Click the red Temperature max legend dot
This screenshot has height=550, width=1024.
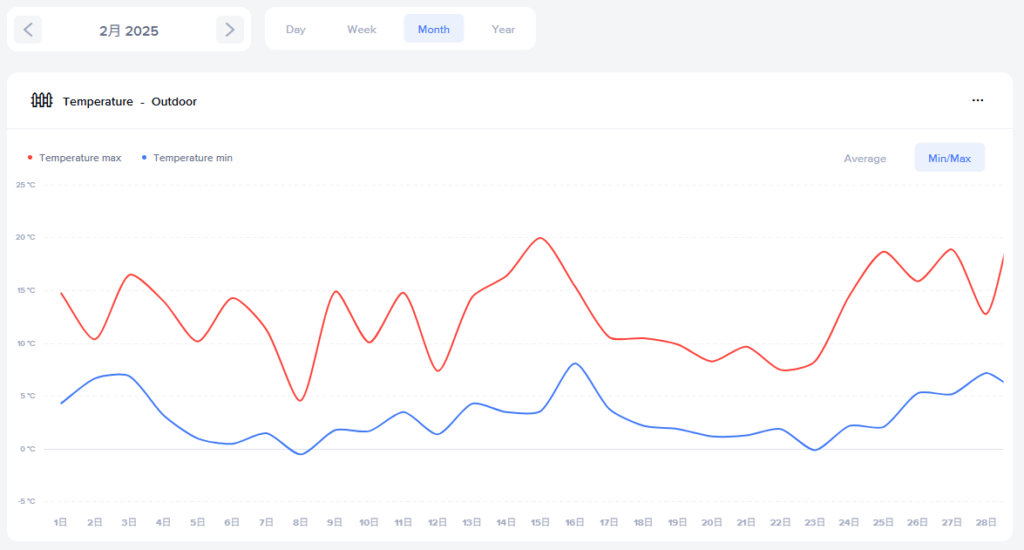[x=30, y=158]
